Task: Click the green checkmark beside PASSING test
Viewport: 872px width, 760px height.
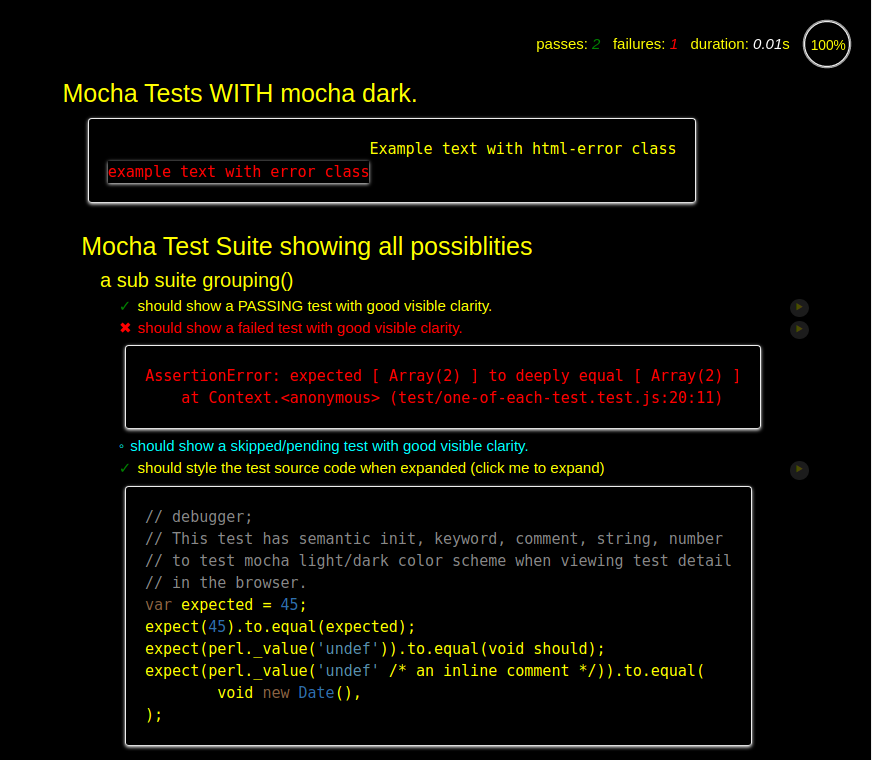Action: tap(125, 306)
